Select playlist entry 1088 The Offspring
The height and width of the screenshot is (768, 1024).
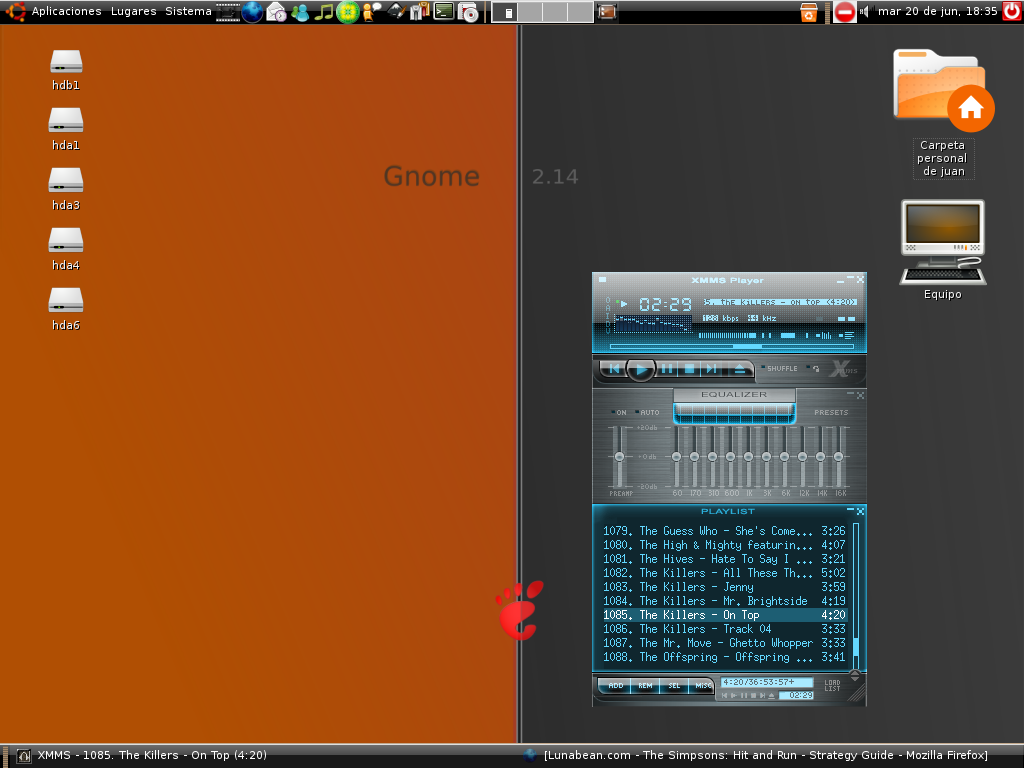(x=724, y=657)
